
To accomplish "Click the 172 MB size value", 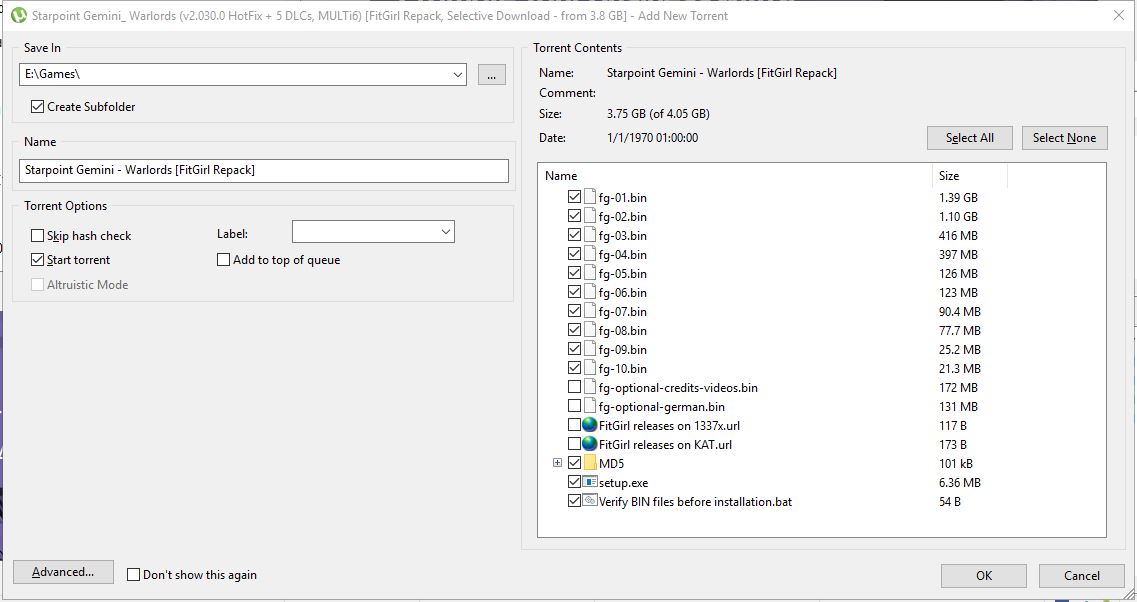I will click(x=958, y=387).
